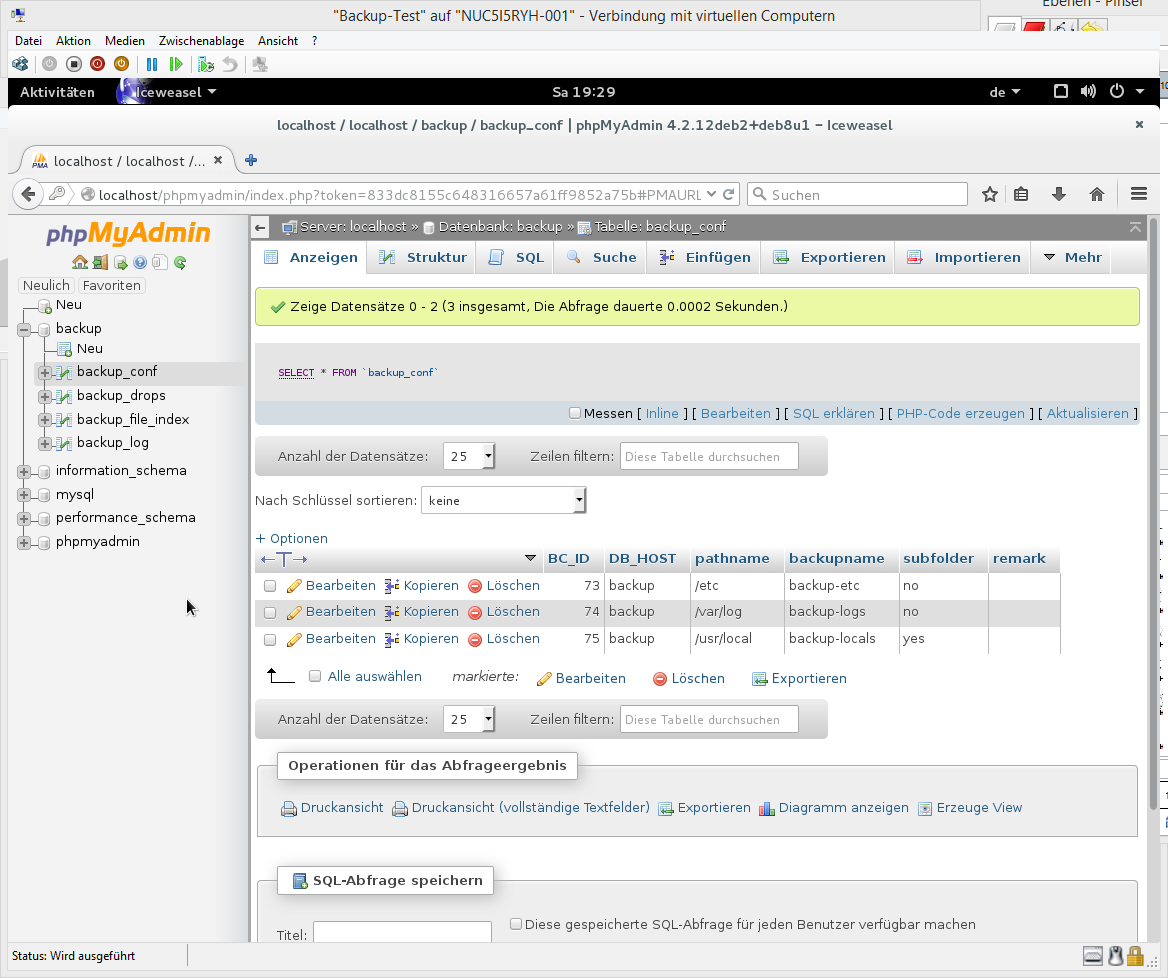The image size is (1168, 978).
Task: Open the GNOME volume indicator
Action: [1088, 92]
